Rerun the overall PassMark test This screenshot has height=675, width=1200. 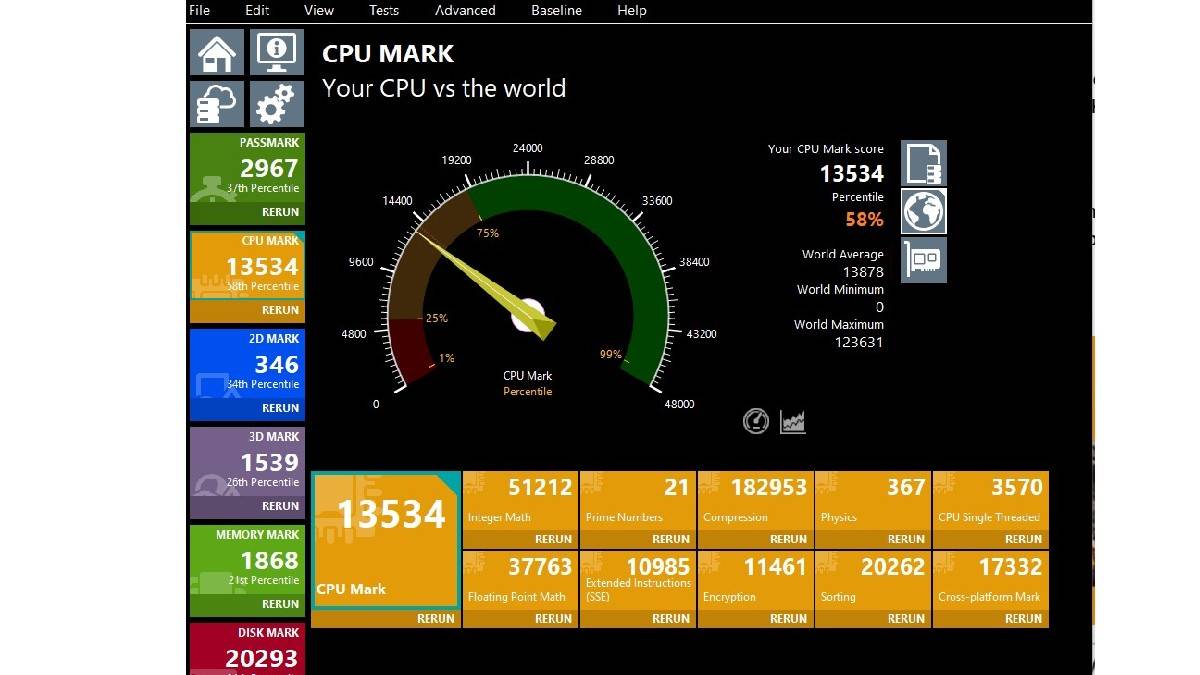point(280,212)
